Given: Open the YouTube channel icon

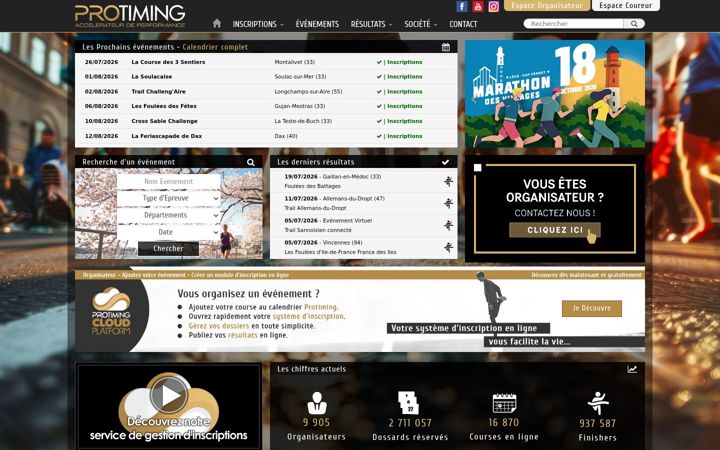Looking at the screenshot, I should (478, 6).
